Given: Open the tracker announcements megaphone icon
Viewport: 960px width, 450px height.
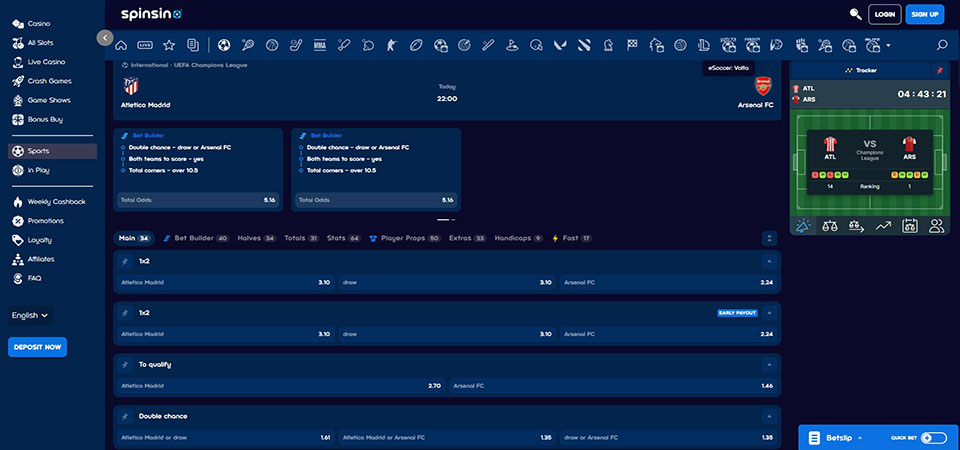Looking at the screenshot, I should [803, 226].
